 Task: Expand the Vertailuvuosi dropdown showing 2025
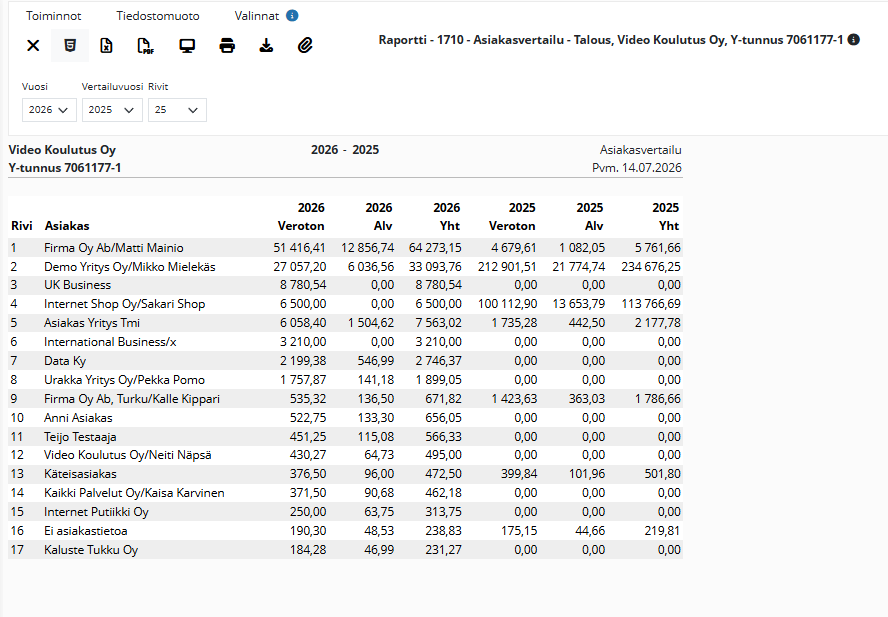coord(112,110)
